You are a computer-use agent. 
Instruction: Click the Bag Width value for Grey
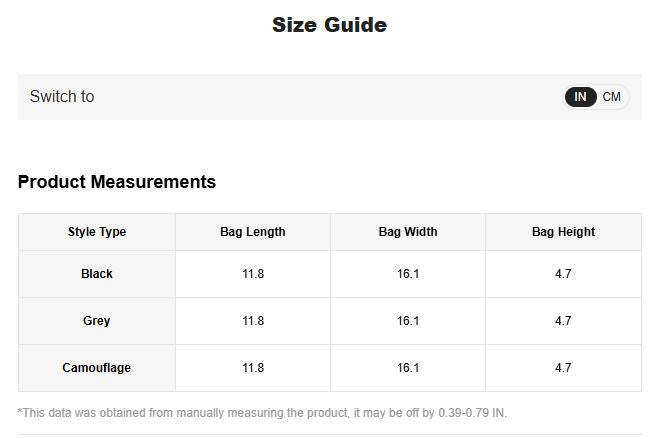coord(408,321)
